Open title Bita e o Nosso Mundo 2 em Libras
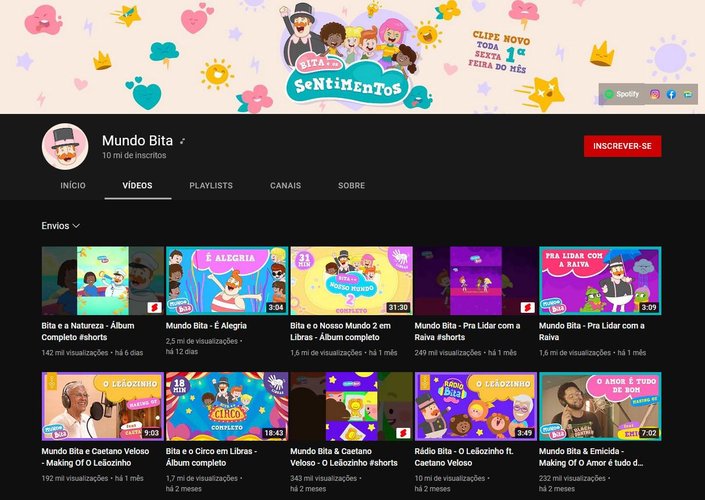Screen dimensions: 705x500 [340, 331]
